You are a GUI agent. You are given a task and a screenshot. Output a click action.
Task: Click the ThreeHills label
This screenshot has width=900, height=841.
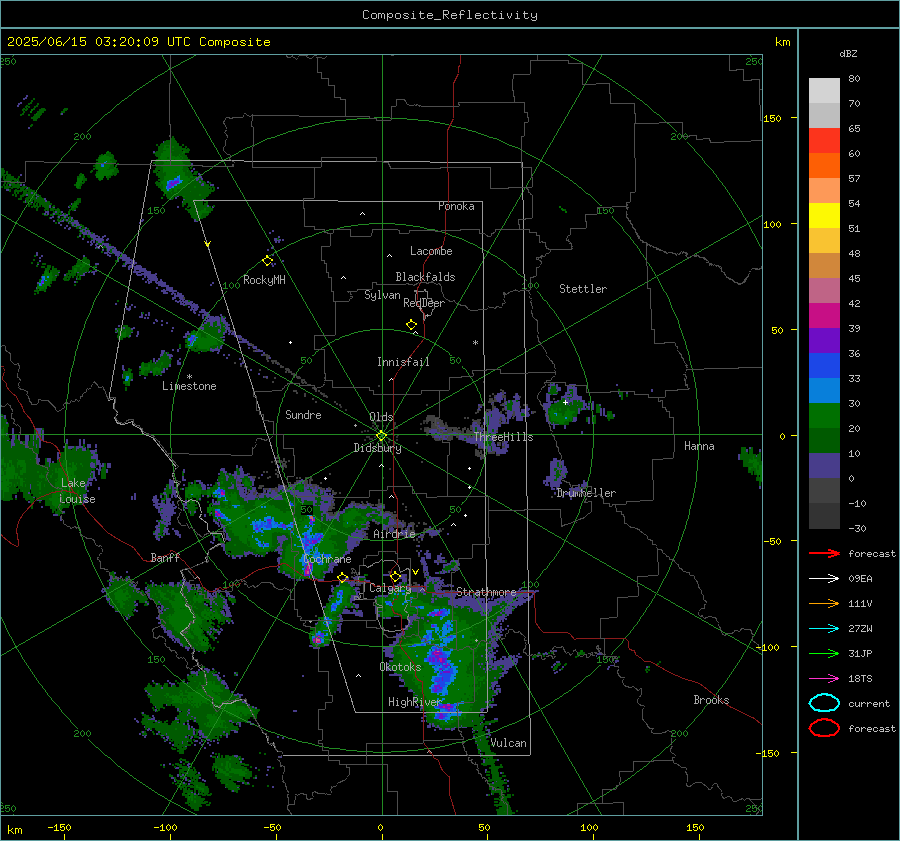(503, 437)
